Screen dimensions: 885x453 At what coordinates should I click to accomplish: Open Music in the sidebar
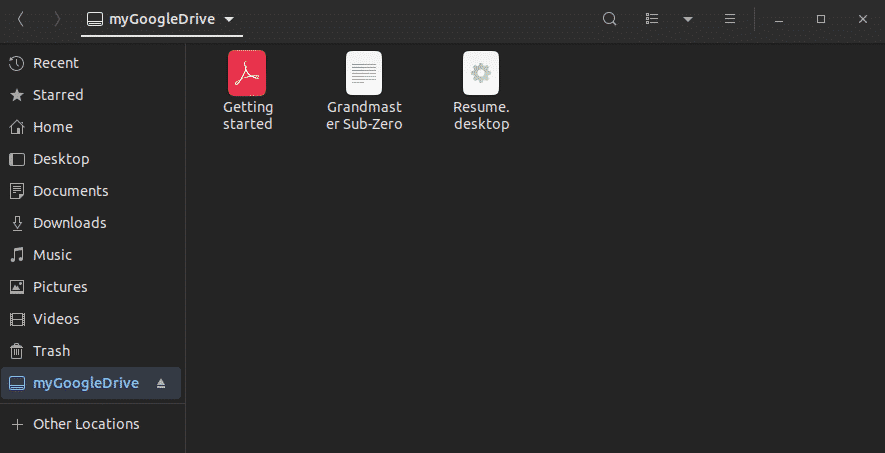coord(93,255)
